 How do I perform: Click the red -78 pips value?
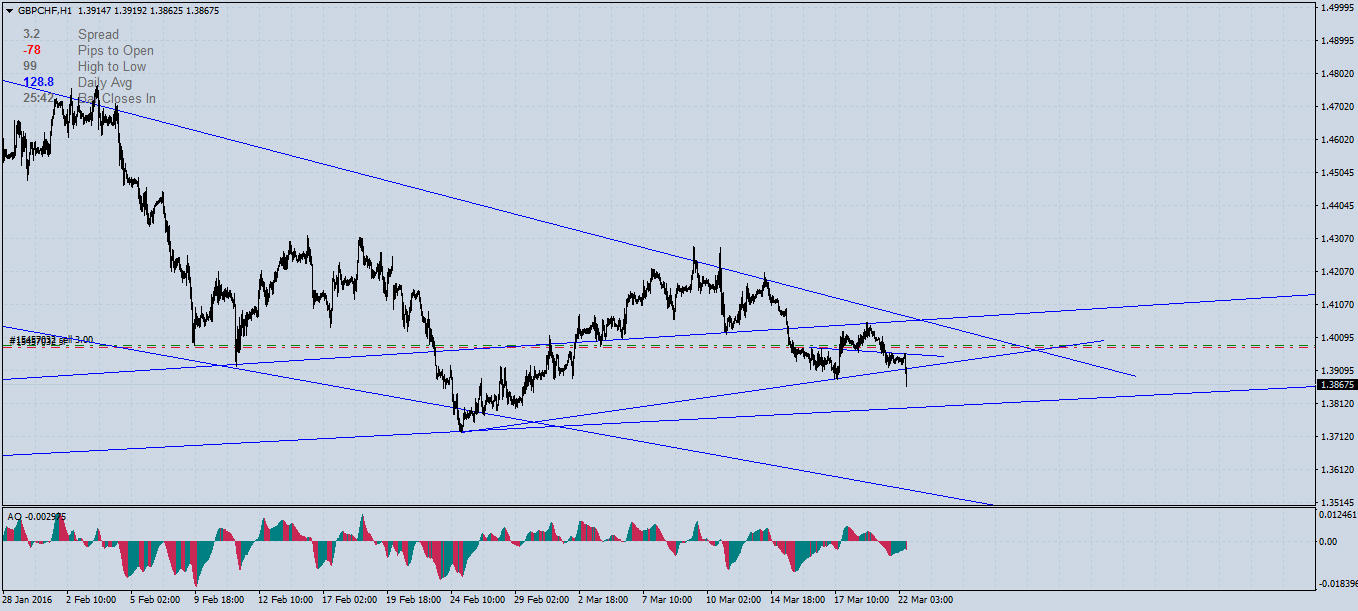pyautogui.click(x=32, y=51)
